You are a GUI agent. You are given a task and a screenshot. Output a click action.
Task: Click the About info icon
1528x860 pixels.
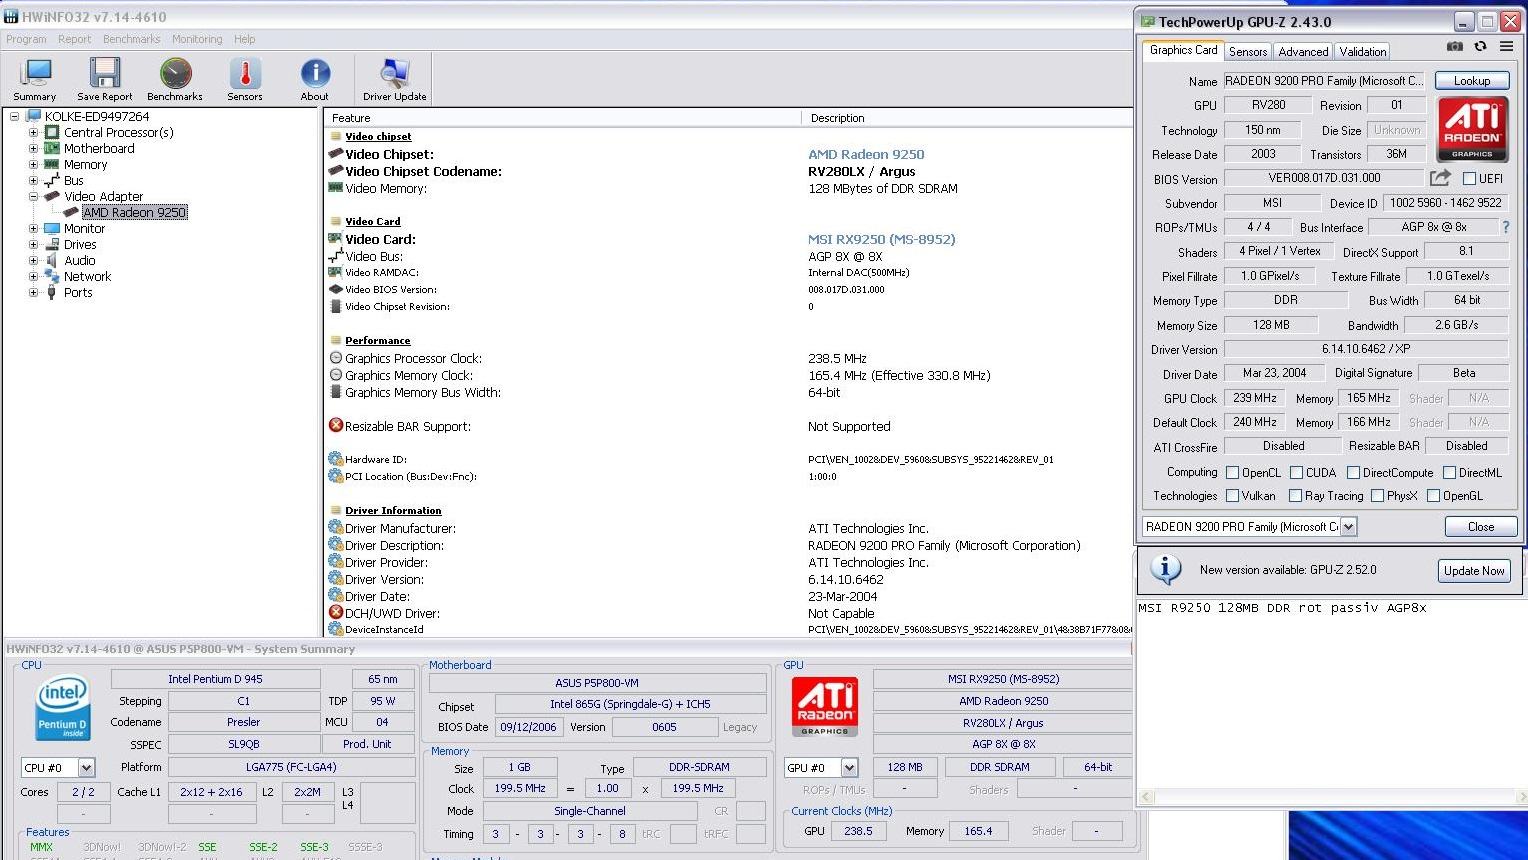(x=315, y=79)
